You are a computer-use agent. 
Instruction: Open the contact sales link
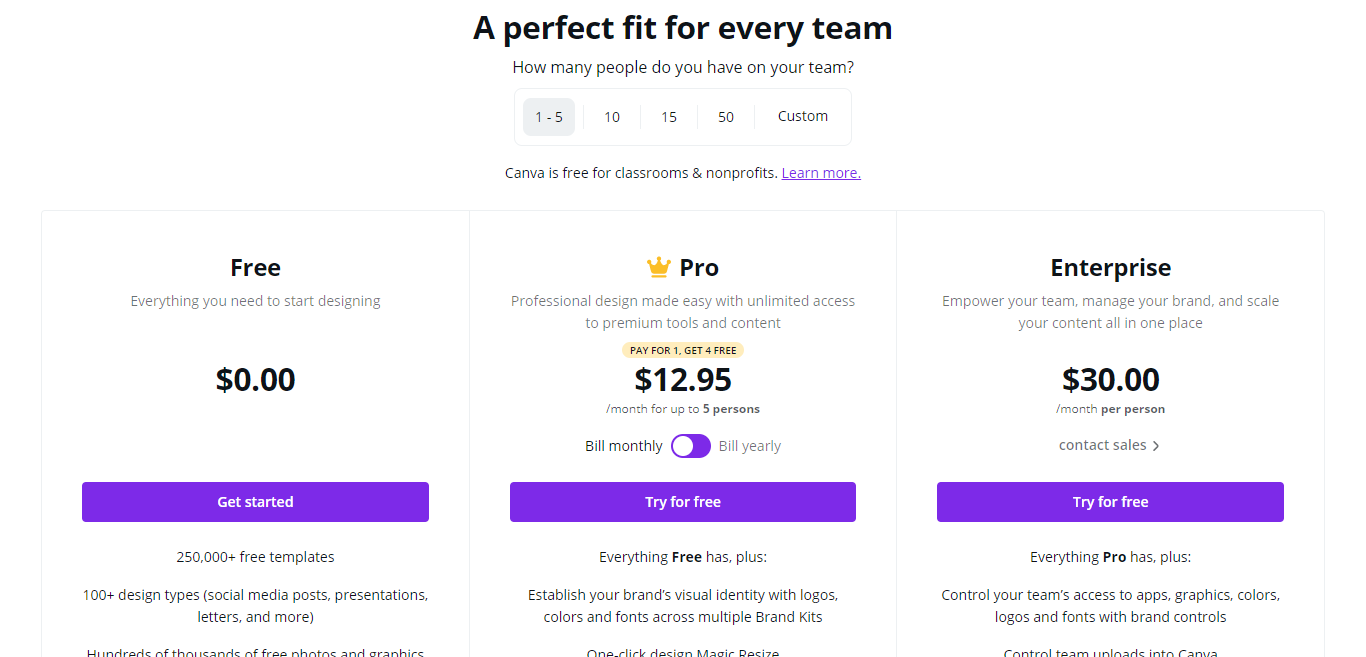(1103, 445)
